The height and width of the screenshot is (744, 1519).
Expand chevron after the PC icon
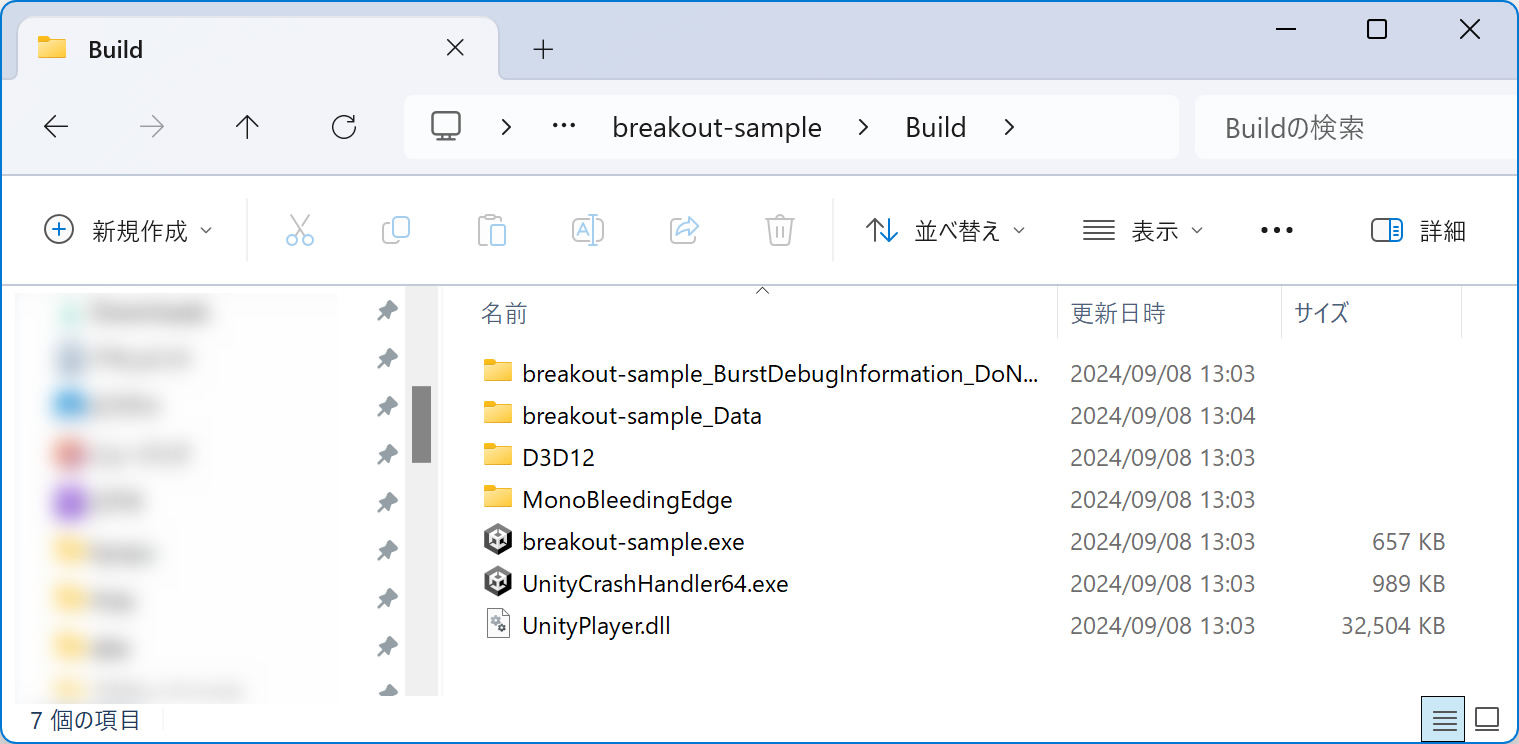pyautogui.click(x=507, y=127)
